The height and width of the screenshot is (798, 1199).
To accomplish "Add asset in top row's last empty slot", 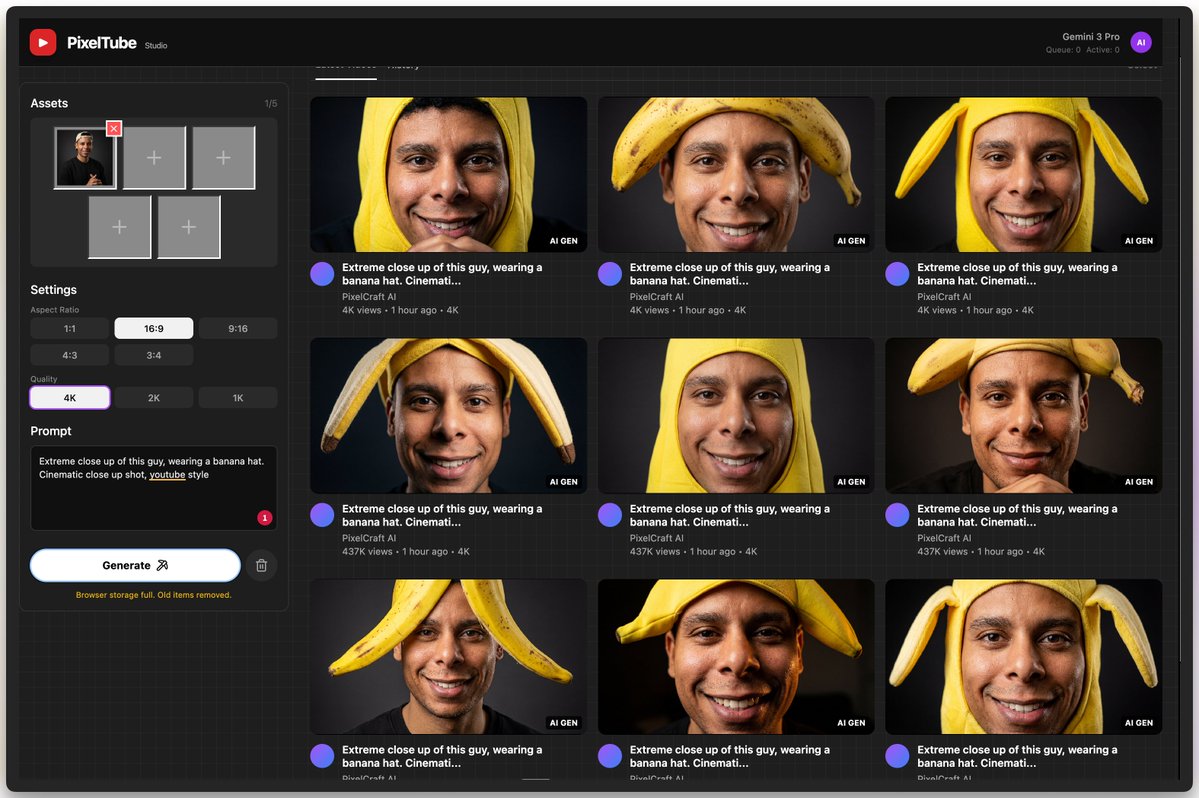I will pos(223,157).
